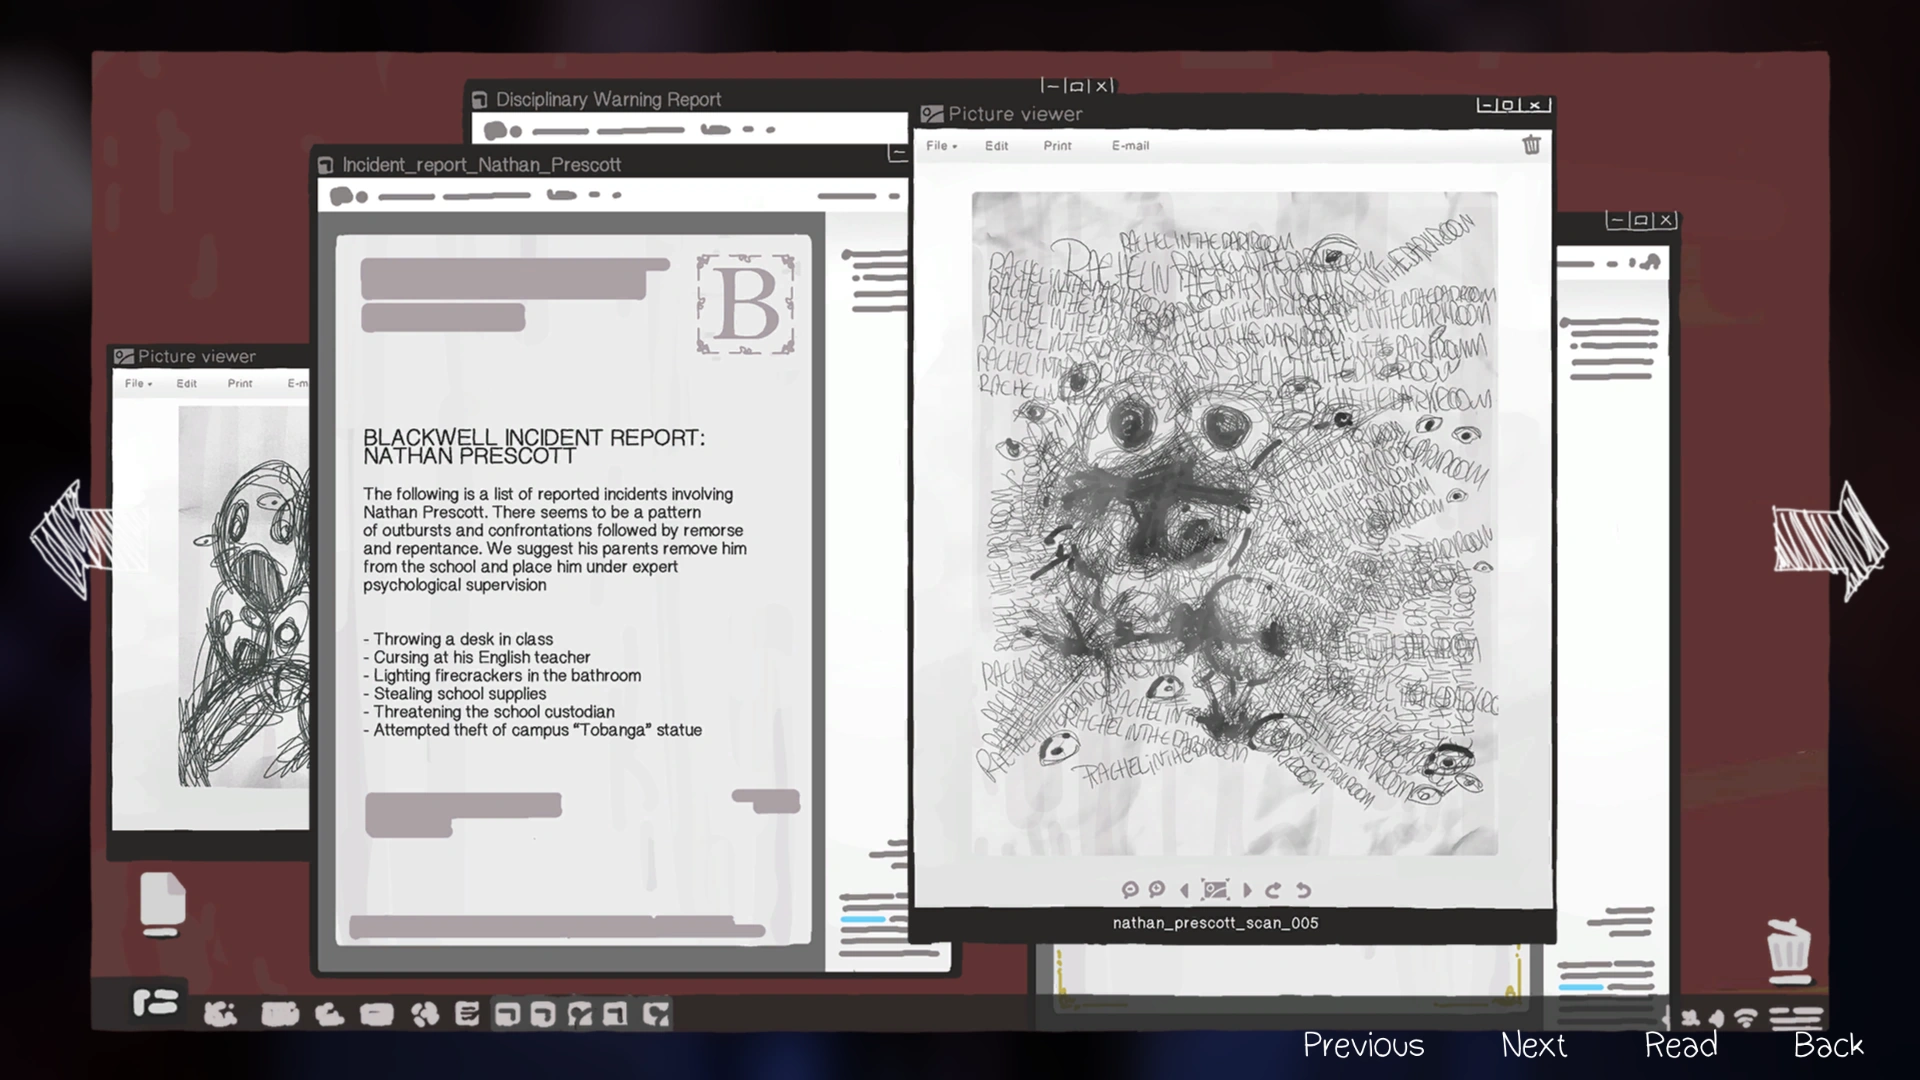Show next image with right triangle
Viewport: 1920px width, 1080px height.
click(x=1246, y=889)
